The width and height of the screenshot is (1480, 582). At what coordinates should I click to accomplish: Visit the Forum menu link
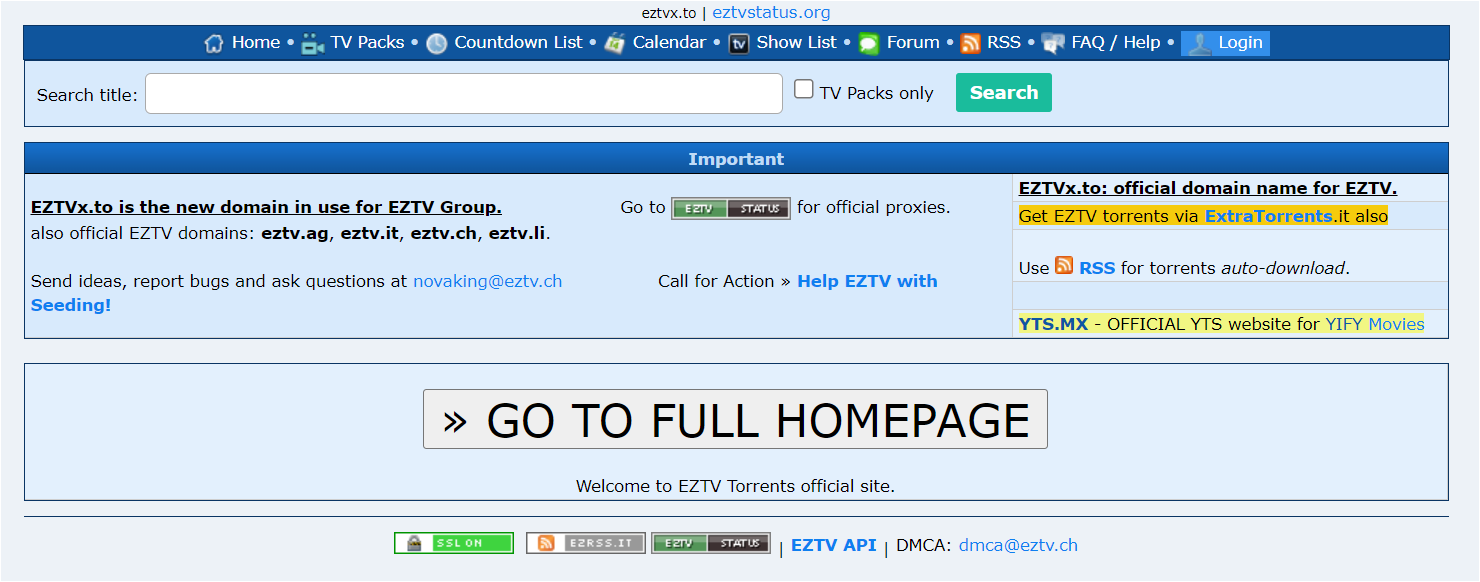tap(913, 42)
